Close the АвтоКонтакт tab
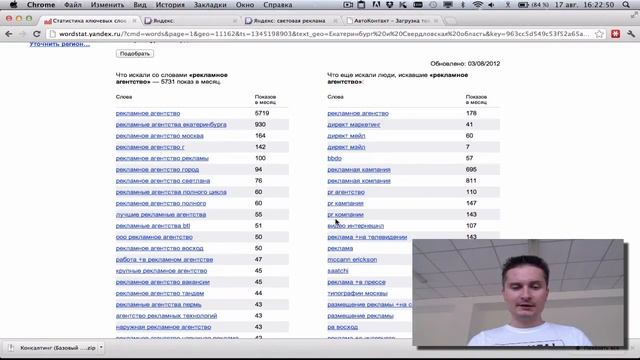The height and width of the screenshot is (360, 640). click(436, 20)
